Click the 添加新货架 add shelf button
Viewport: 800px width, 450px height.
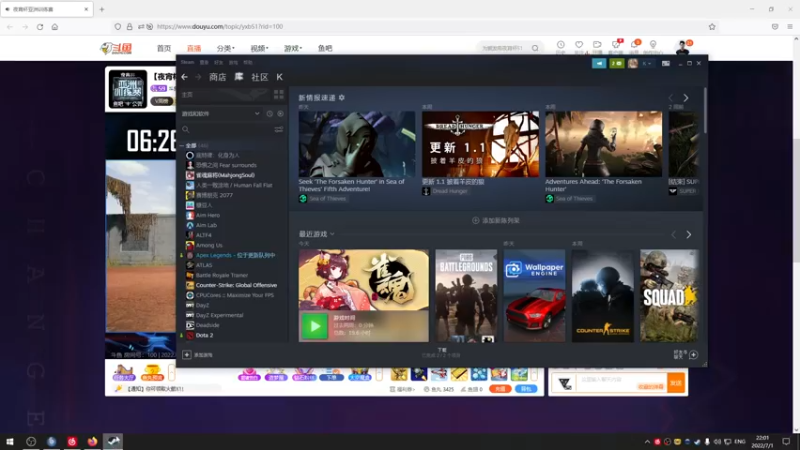495,220
